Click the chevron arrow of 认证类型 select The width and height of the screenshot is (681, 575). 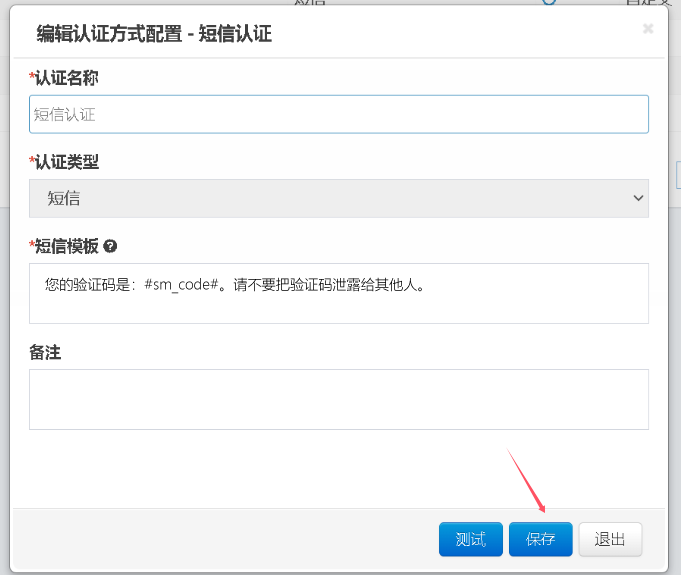(x=639, y=198)
